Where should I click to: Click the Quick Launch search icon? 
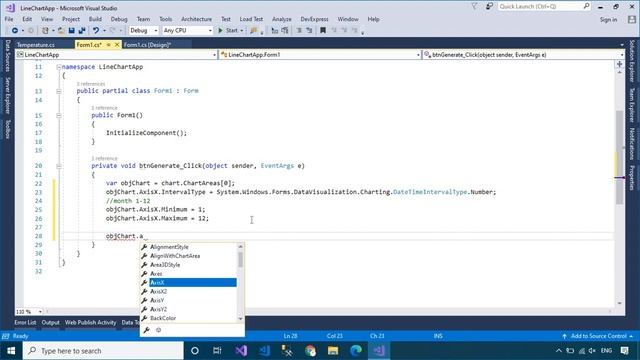(x=586, y=6)
